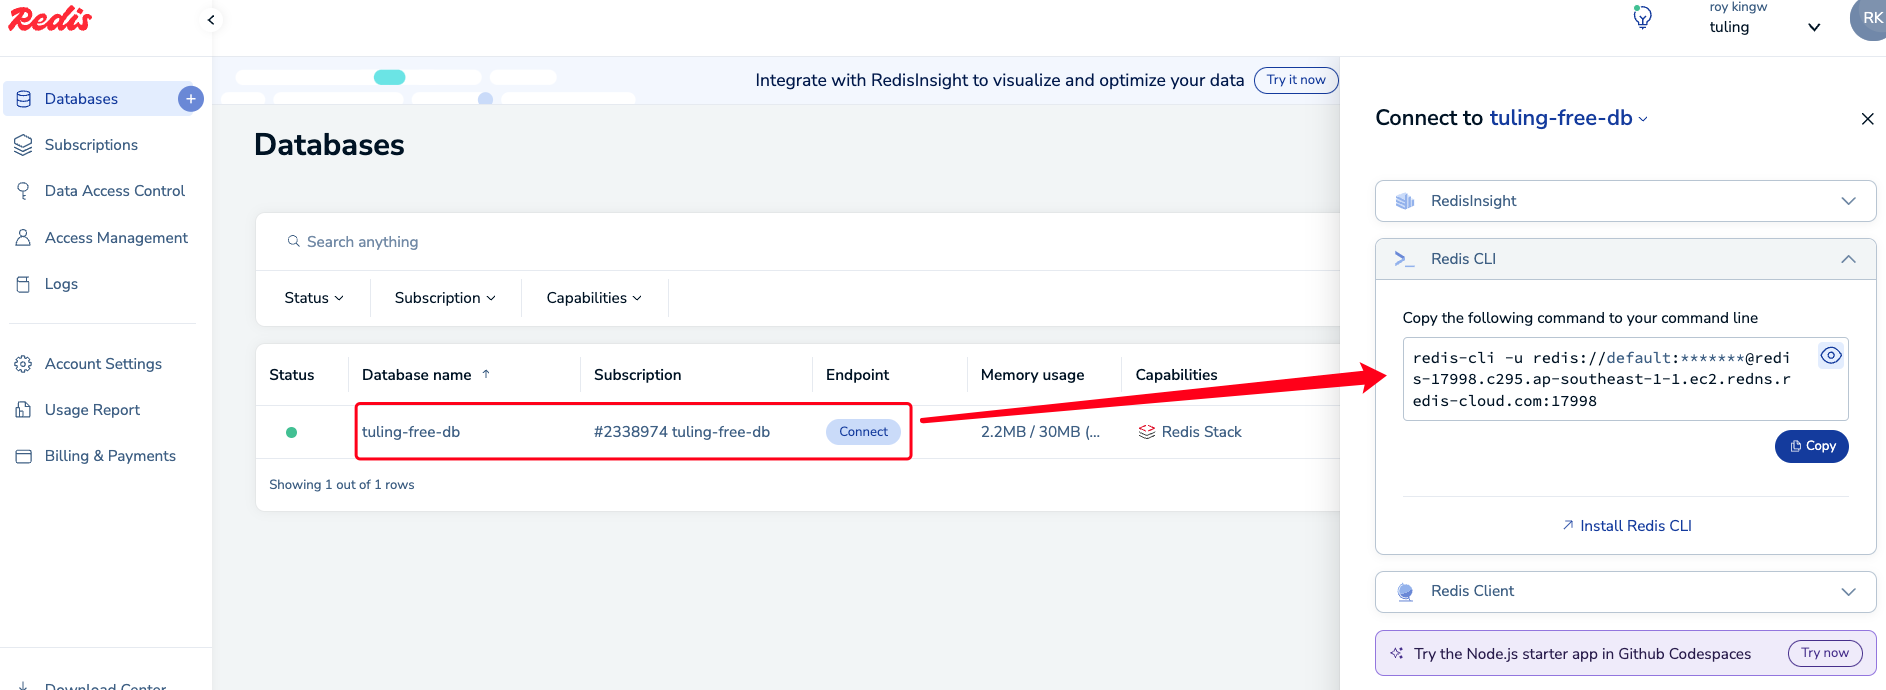This screenshot has width=1886, height=690.
Task: Click the Redis logo
Action: pos(49,19)
